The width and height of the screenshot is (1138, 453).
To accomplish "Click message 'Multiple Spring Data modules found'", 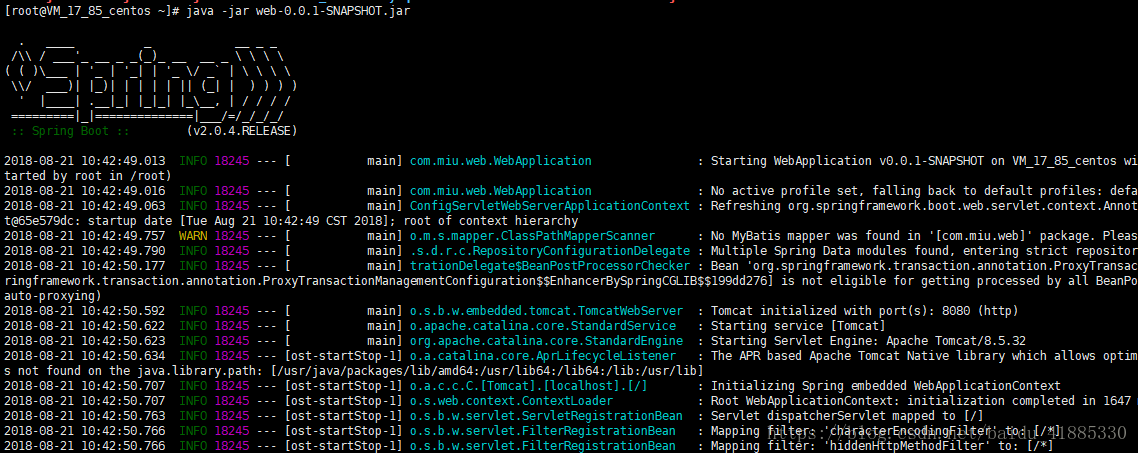I will [x=830, y=251].
